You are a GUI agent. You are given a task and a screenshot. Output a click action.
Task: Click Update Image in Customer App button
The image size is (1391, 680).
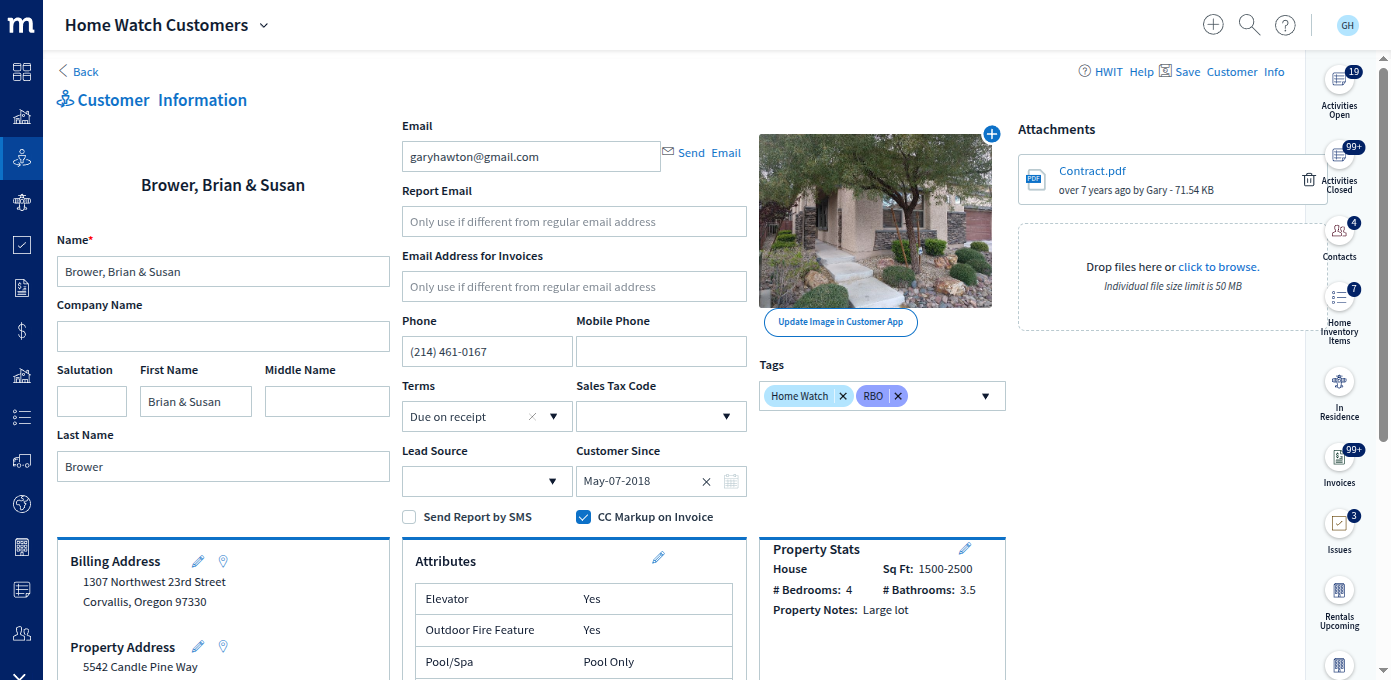coord(841,322)
